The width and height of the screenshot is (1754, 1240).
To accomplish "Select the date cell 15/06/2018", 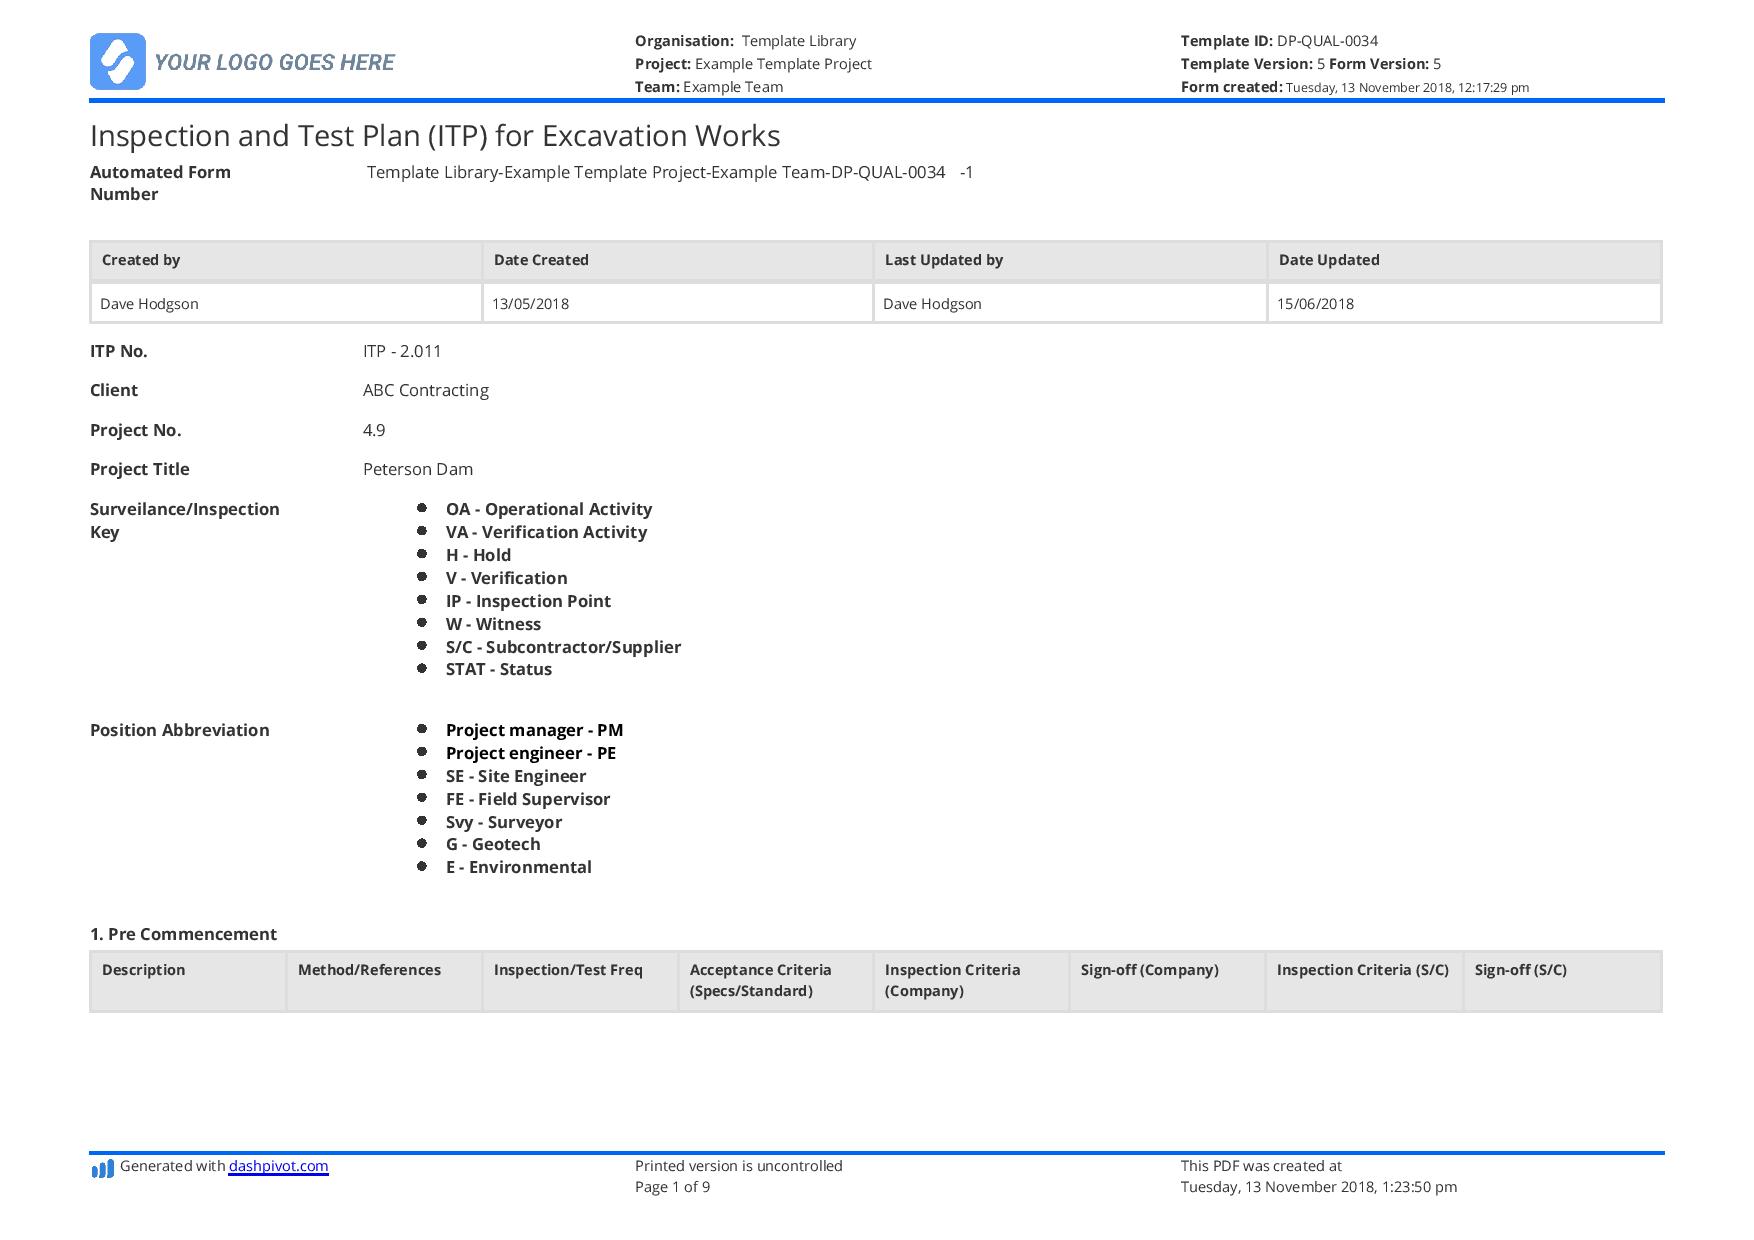I will tap(1465, 303).
